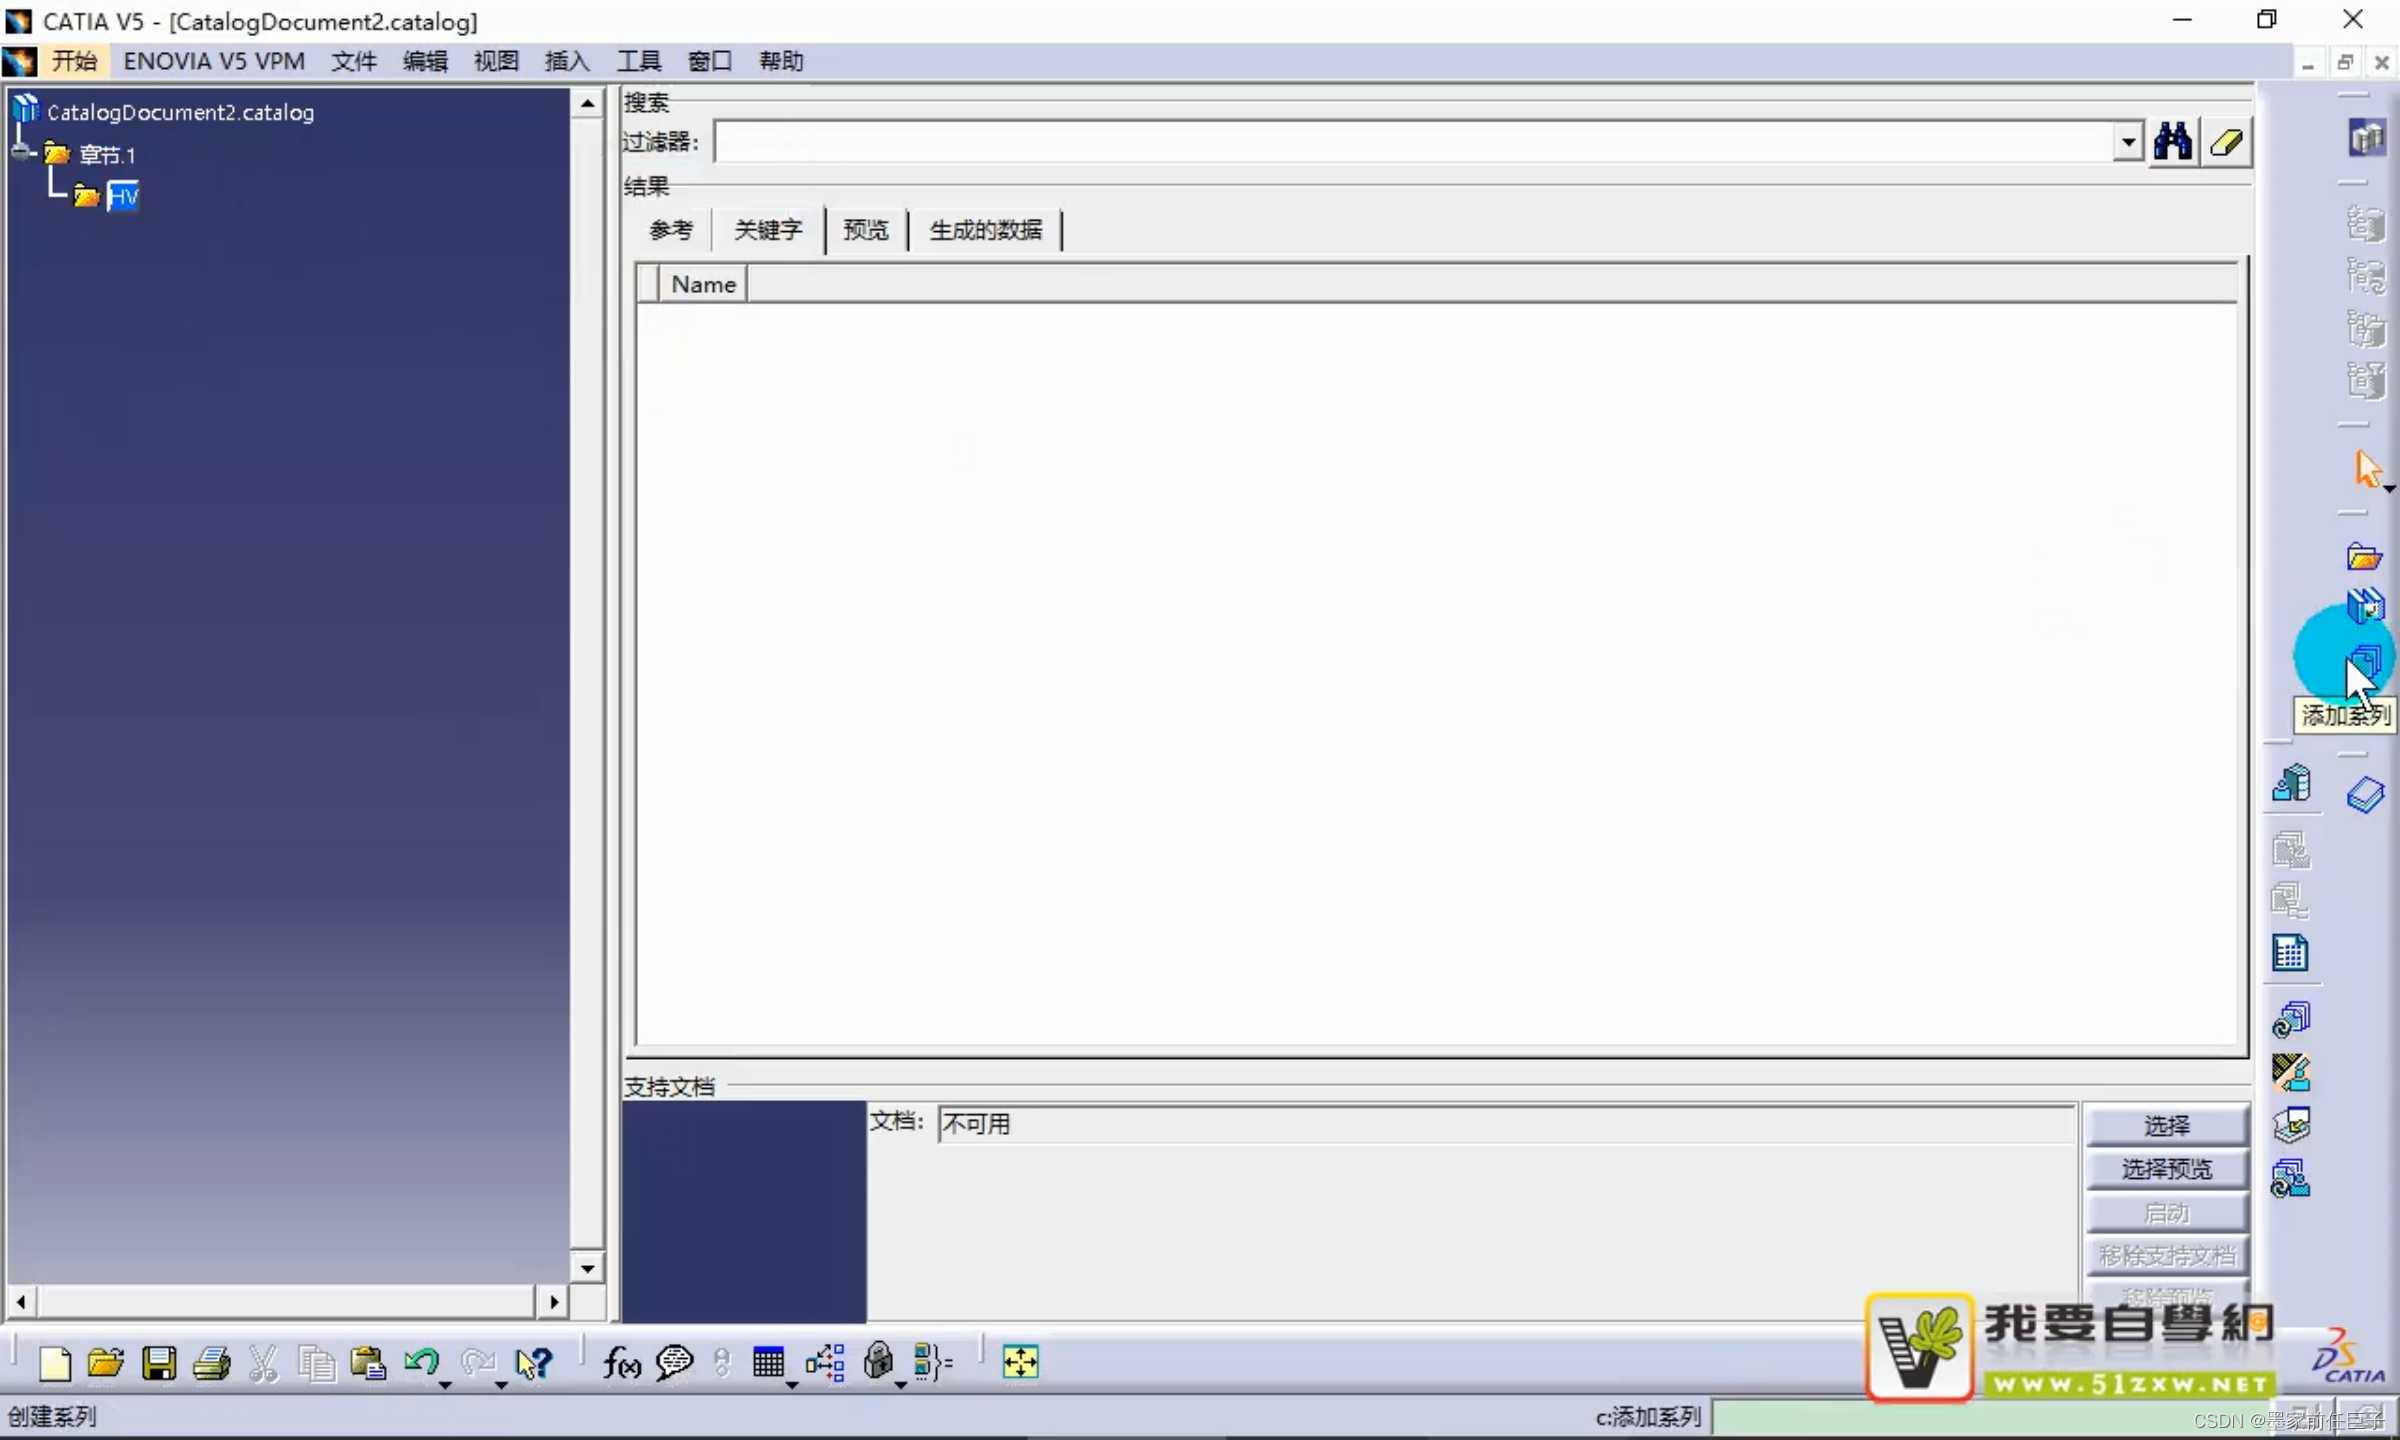Viewport: 2400px width, 1440px height.
Task: Click the orange select arrow tool
Action: tap(2366, 468)
